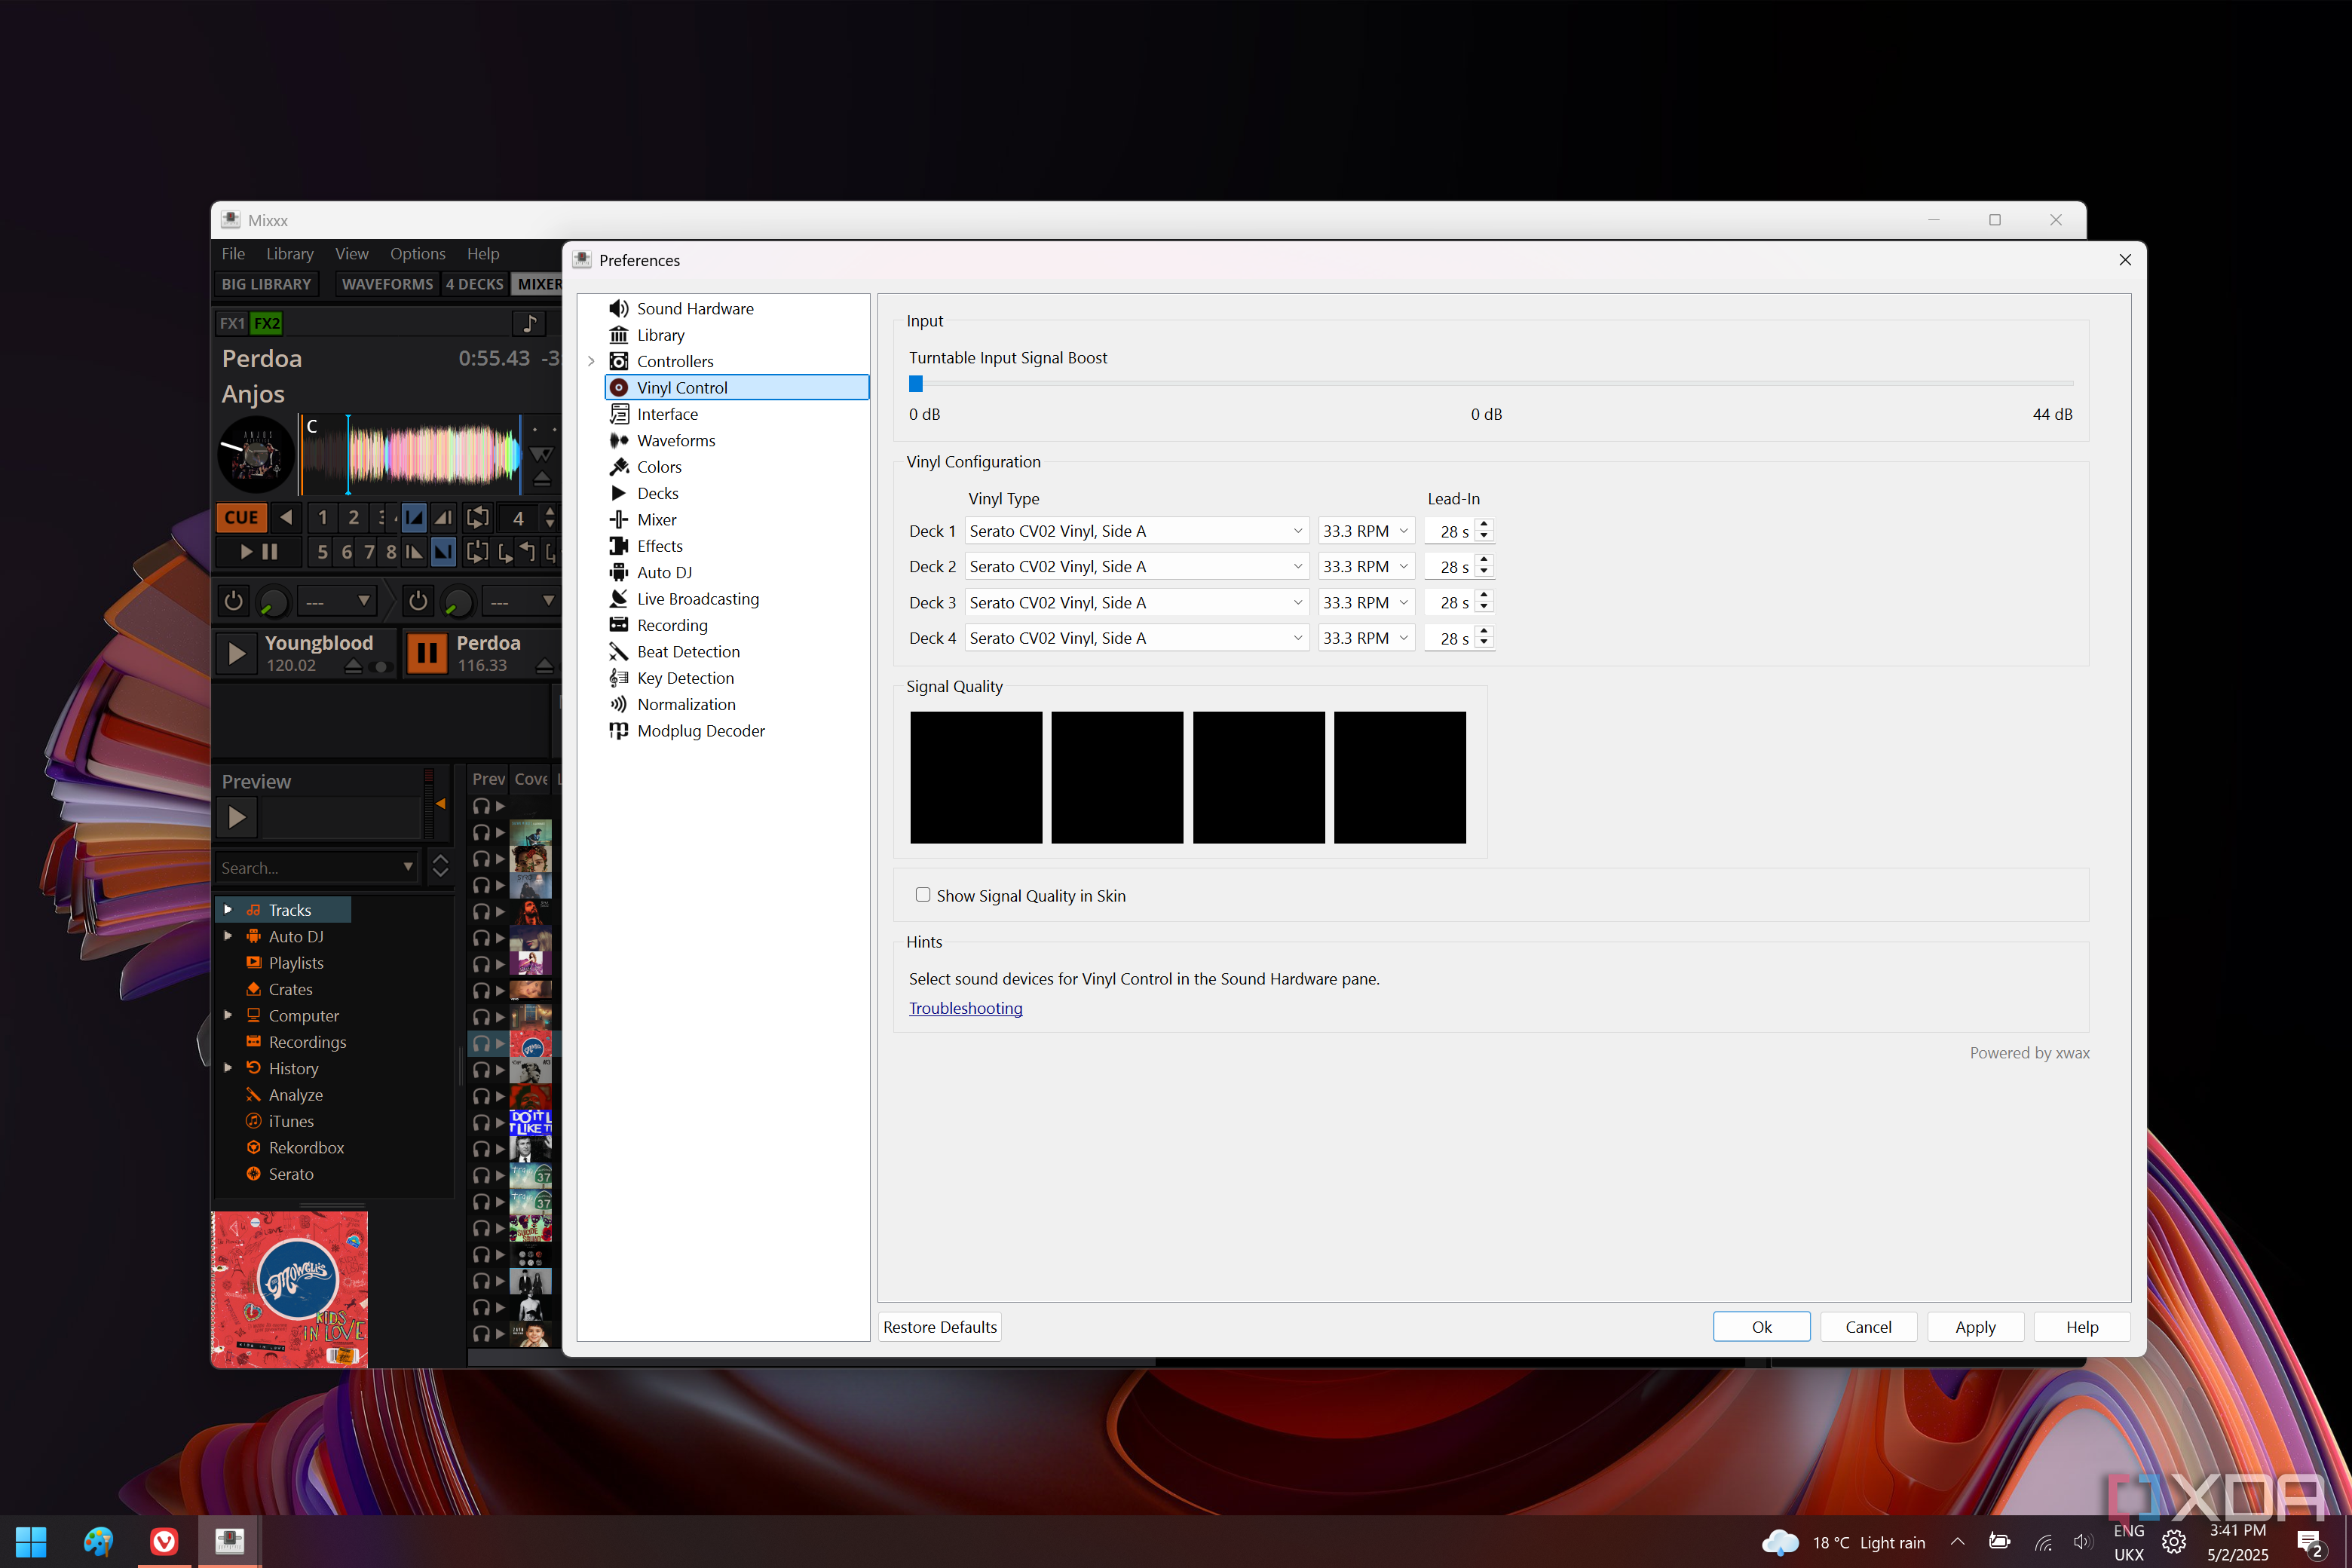Open Modplug Decoder settings

click(x=700, y=731)
